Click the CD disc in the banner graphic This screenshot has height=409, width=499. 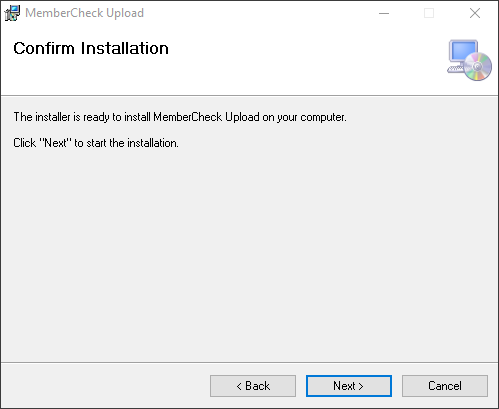[x=478, y=66]
